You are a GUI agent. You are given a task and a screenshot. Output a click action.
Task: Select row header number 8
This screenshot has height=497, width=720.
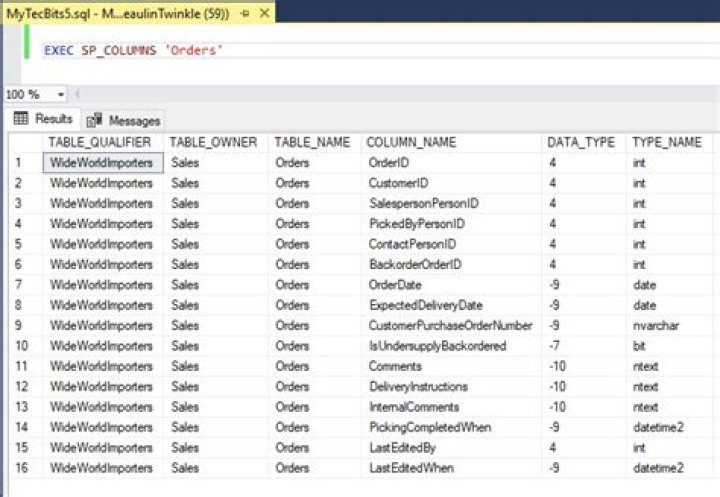coord(25,305)
